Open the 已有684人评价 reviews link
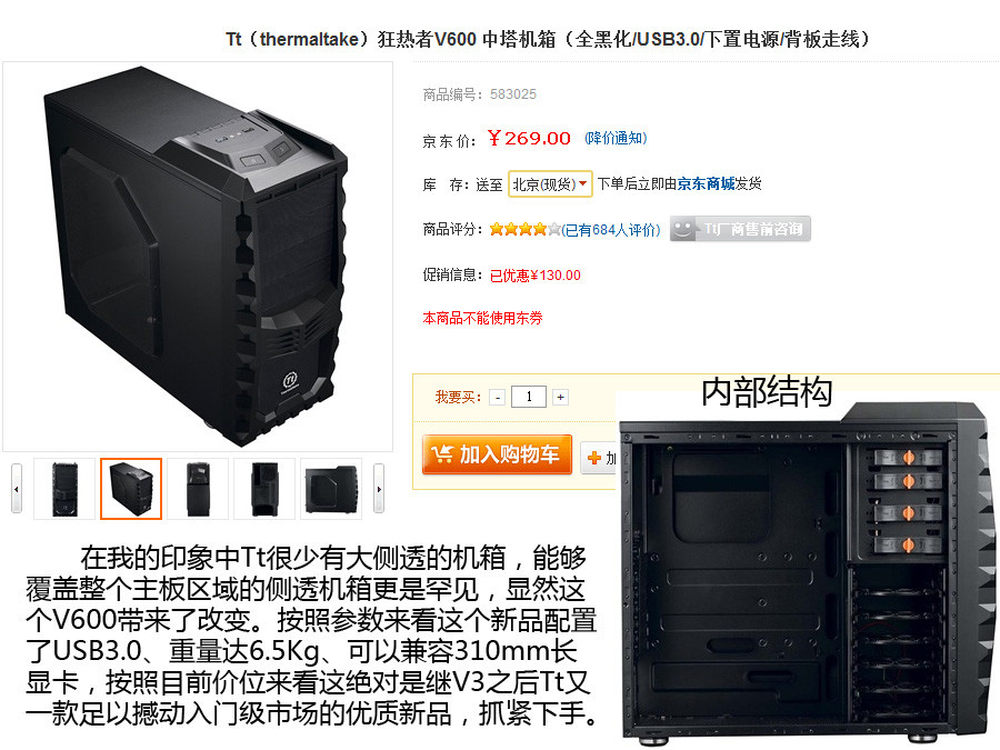 pyautogui.click(x=611, y=230)
